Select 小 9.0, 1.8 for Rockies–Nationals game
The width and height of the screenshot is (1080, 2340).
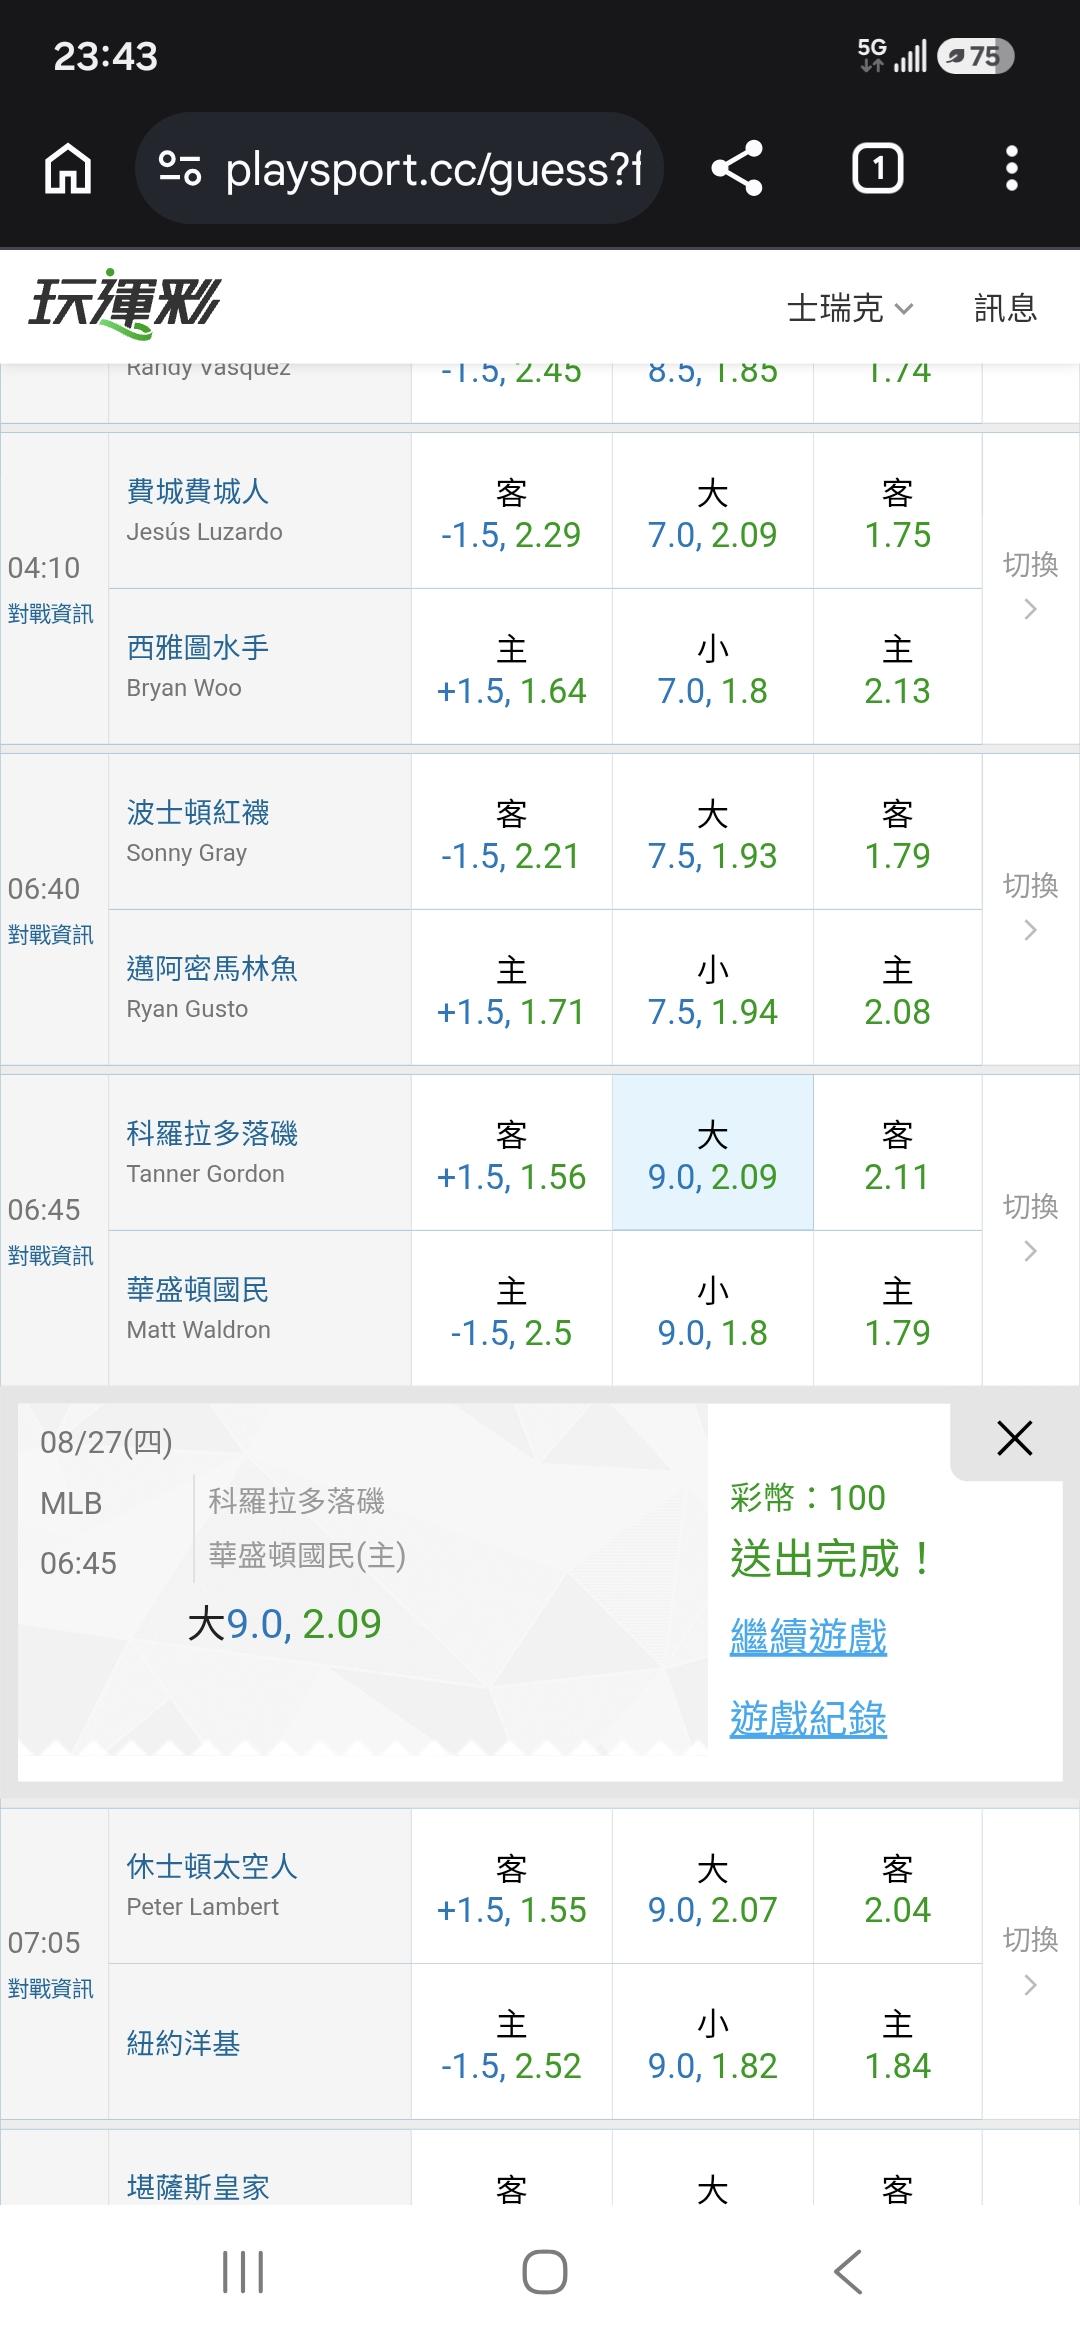712,1309
